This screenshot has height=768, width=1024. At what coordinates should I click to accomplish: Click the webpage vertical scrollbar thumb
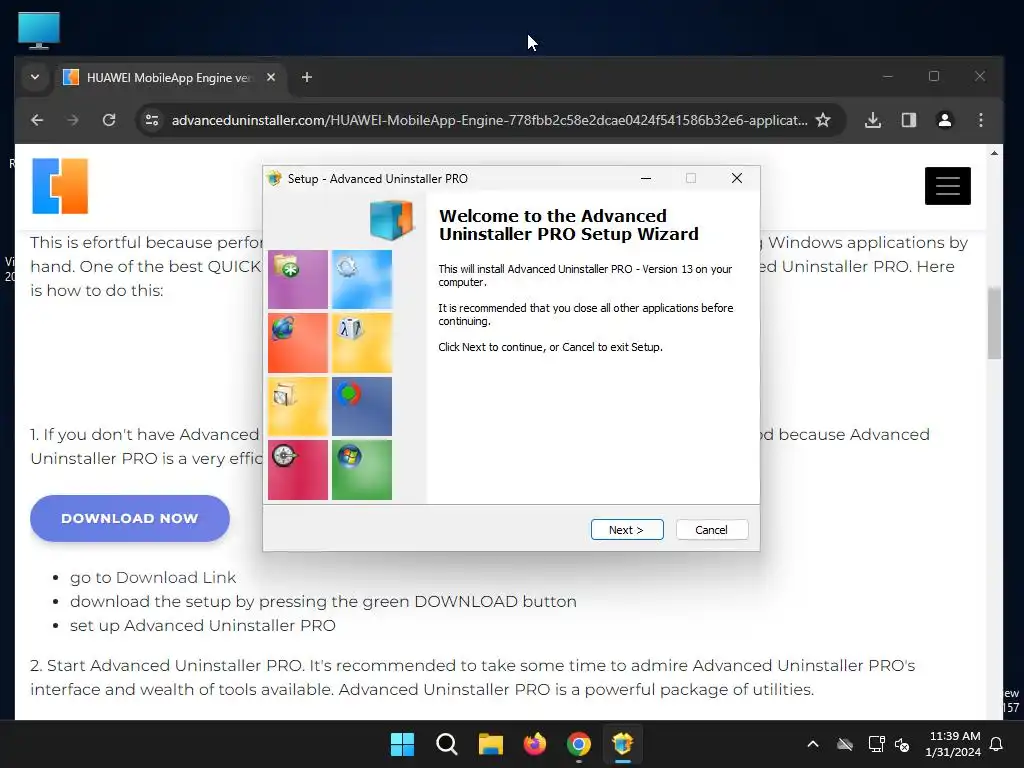[x=994, y=323]
